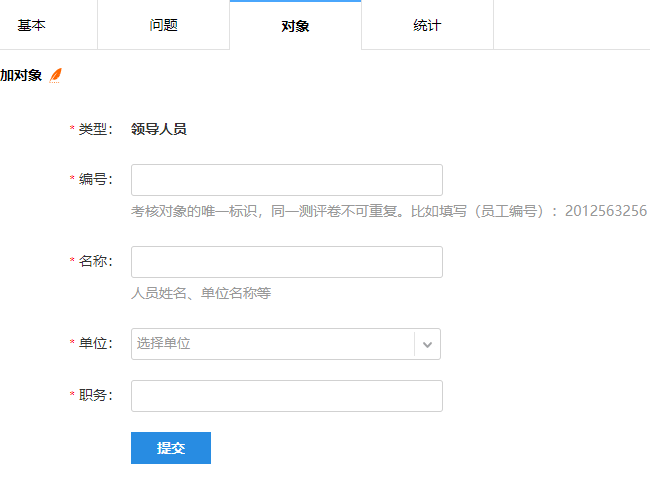
Task: Click the 职务 field label
Action: coord(95,395)
